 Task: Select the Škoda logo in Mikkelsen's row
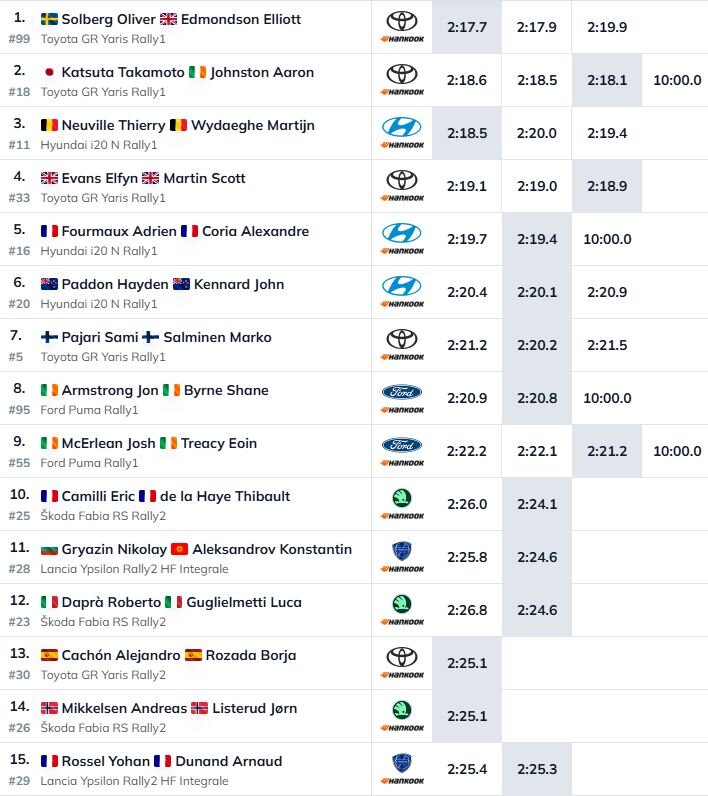[401, 709]
